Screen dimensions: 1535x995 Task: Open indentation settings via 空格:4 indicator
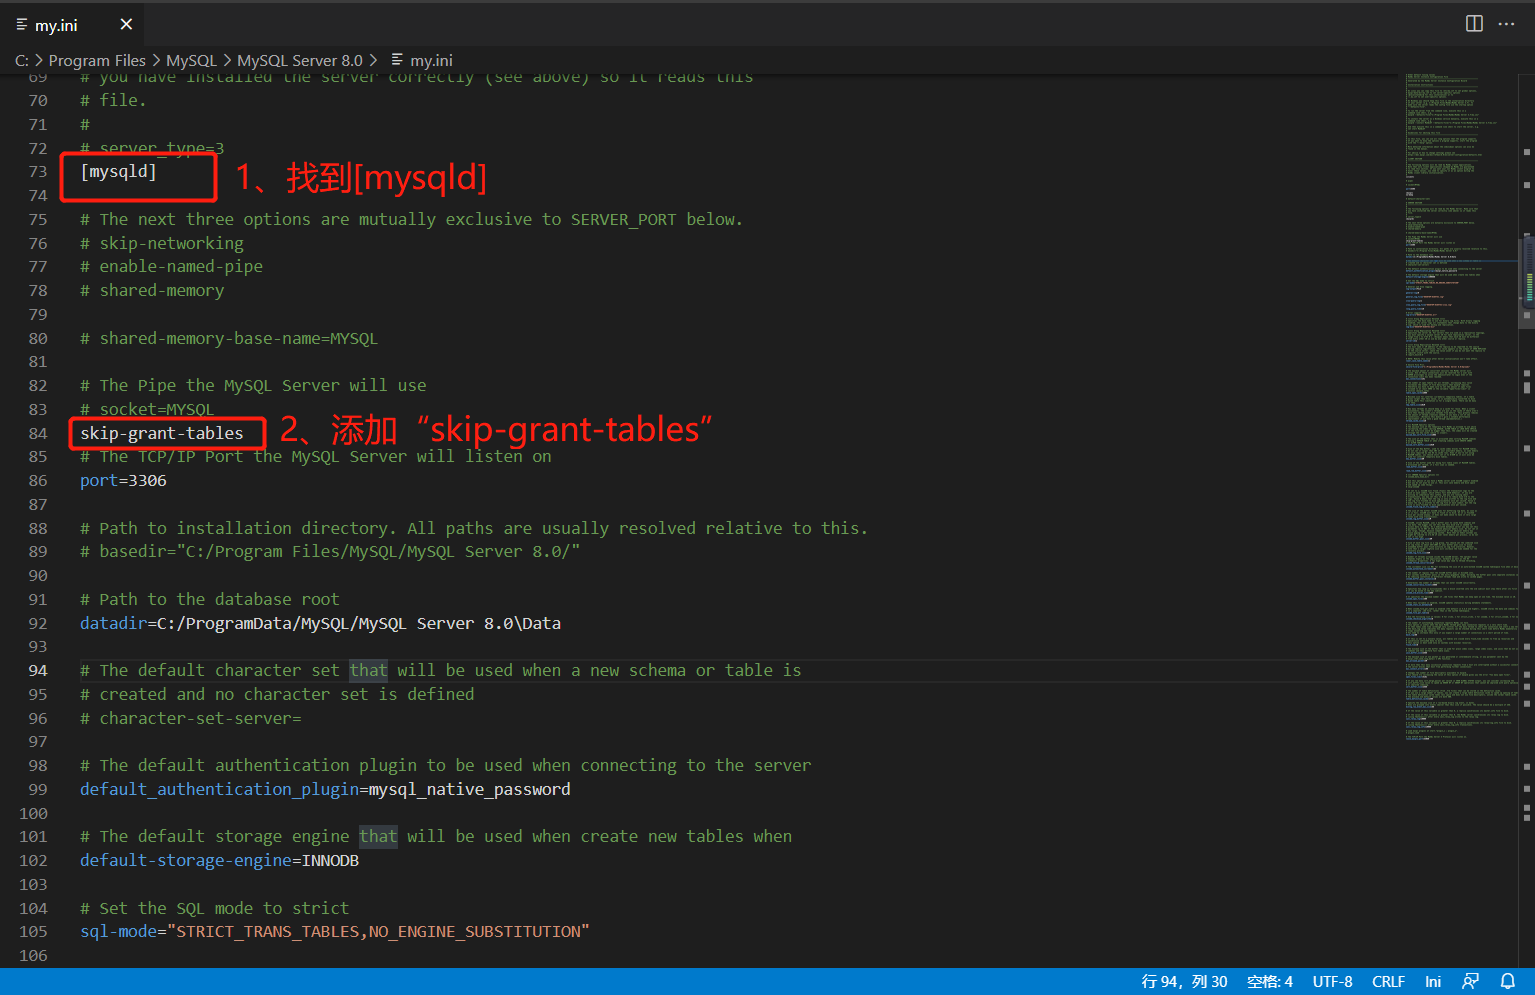1268,981
